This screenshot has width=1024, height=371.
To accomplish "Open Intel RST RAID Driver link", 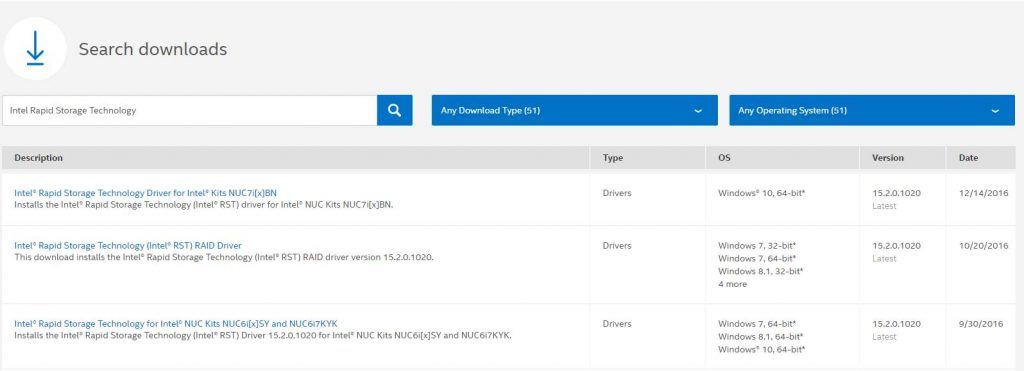I will click(x=128, y=246).
